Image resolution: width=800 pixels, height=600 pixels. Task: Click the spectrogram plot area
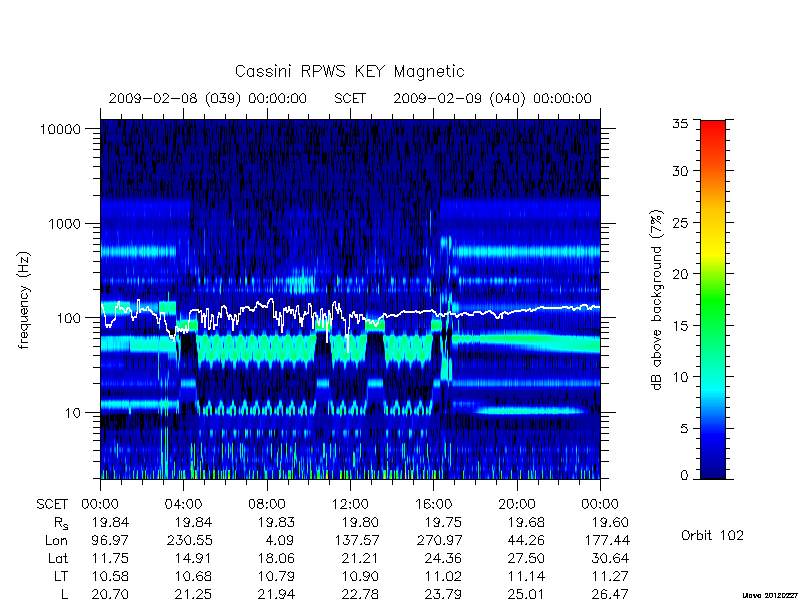350,299
